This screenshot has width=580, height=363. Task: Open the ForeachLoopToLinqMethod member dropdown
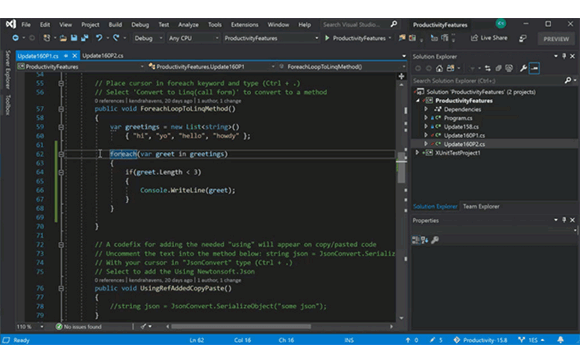point(341,67)
